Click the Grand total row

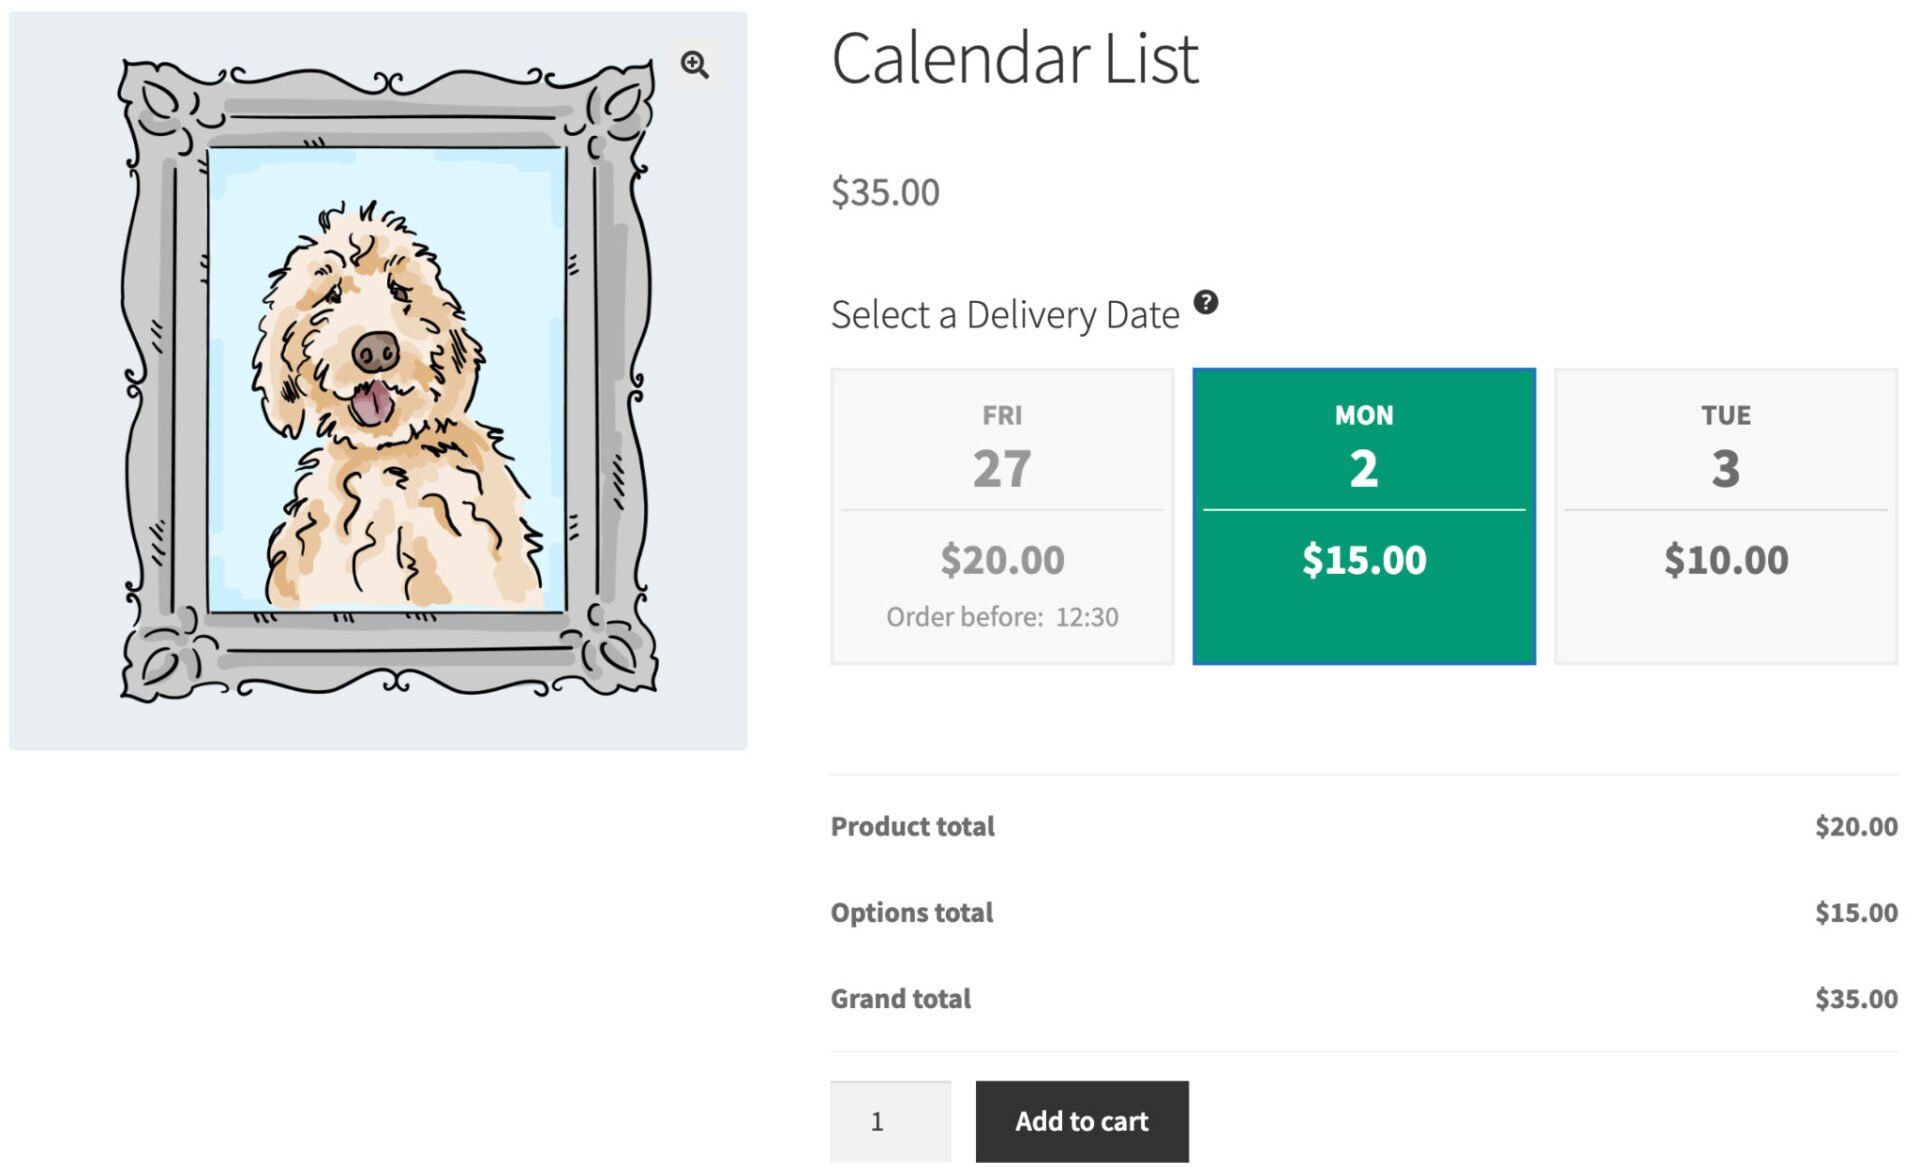tap(900, 997)
